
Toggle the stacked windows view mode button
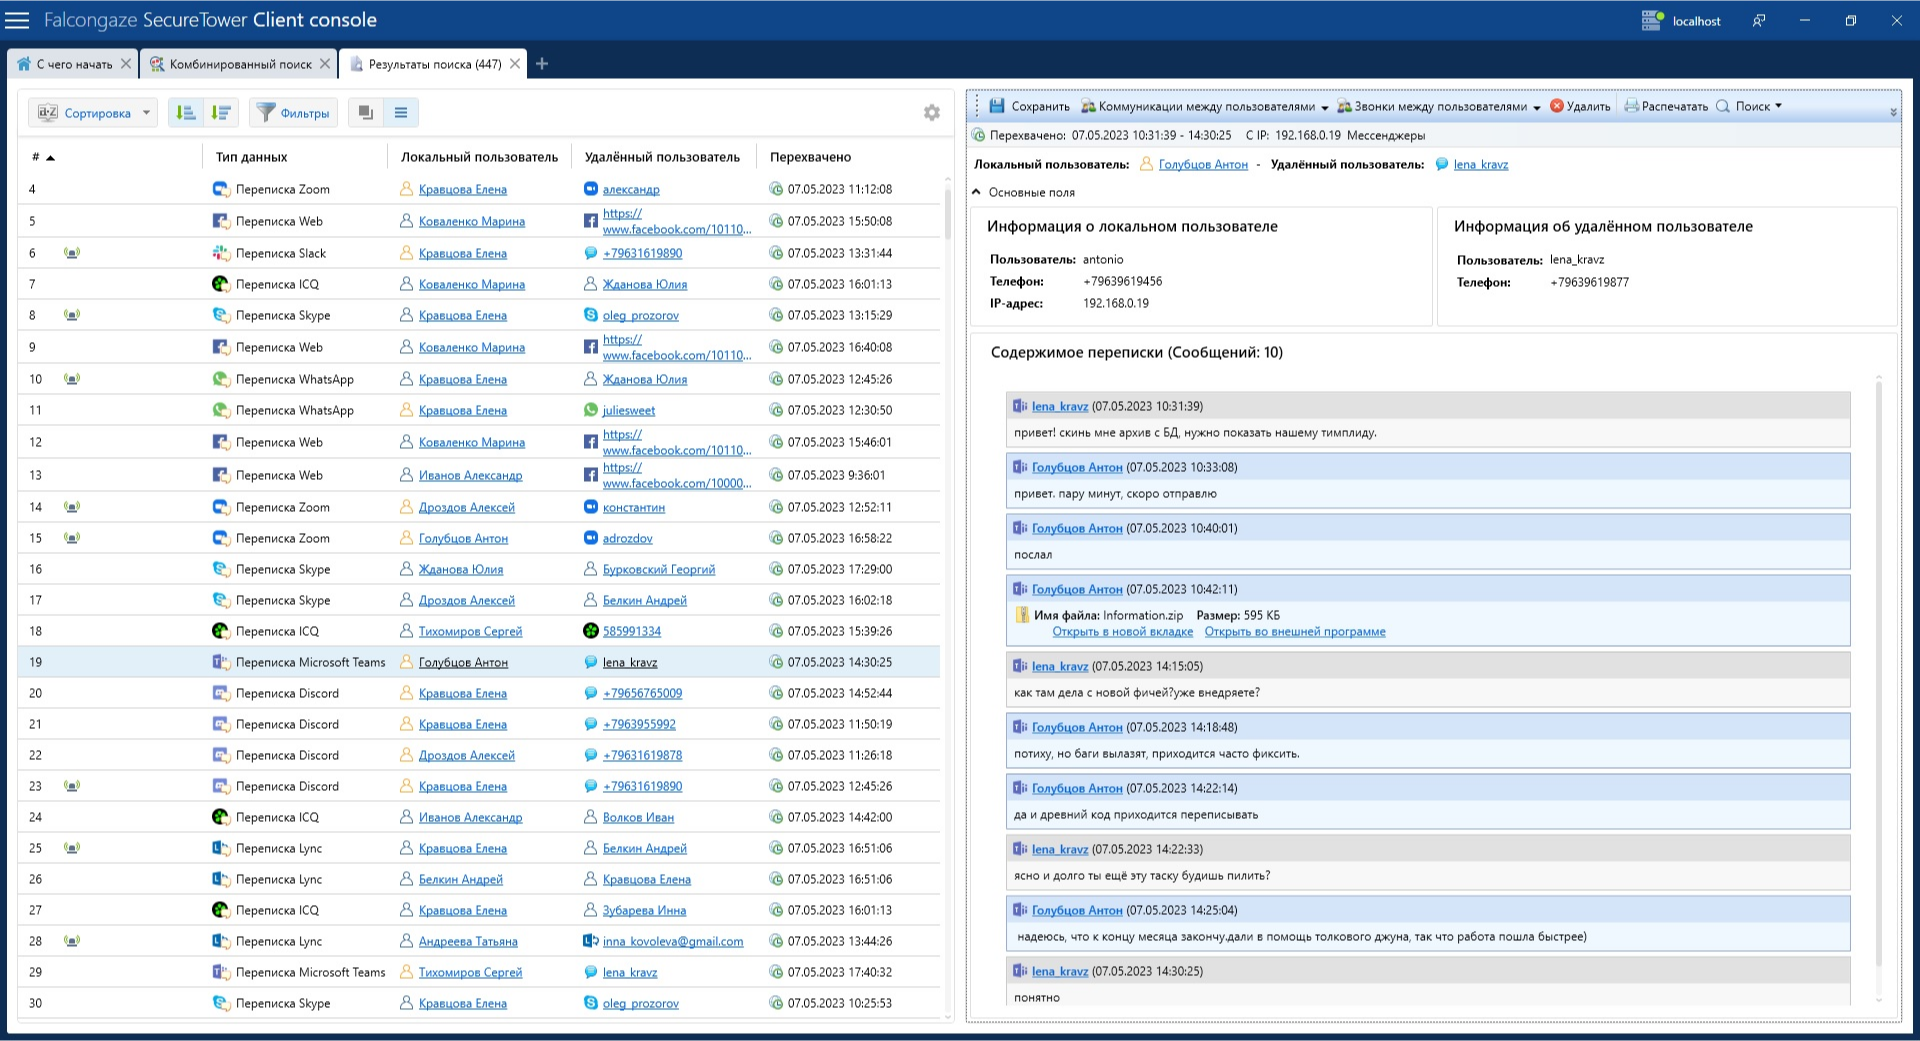coord(366,113)
